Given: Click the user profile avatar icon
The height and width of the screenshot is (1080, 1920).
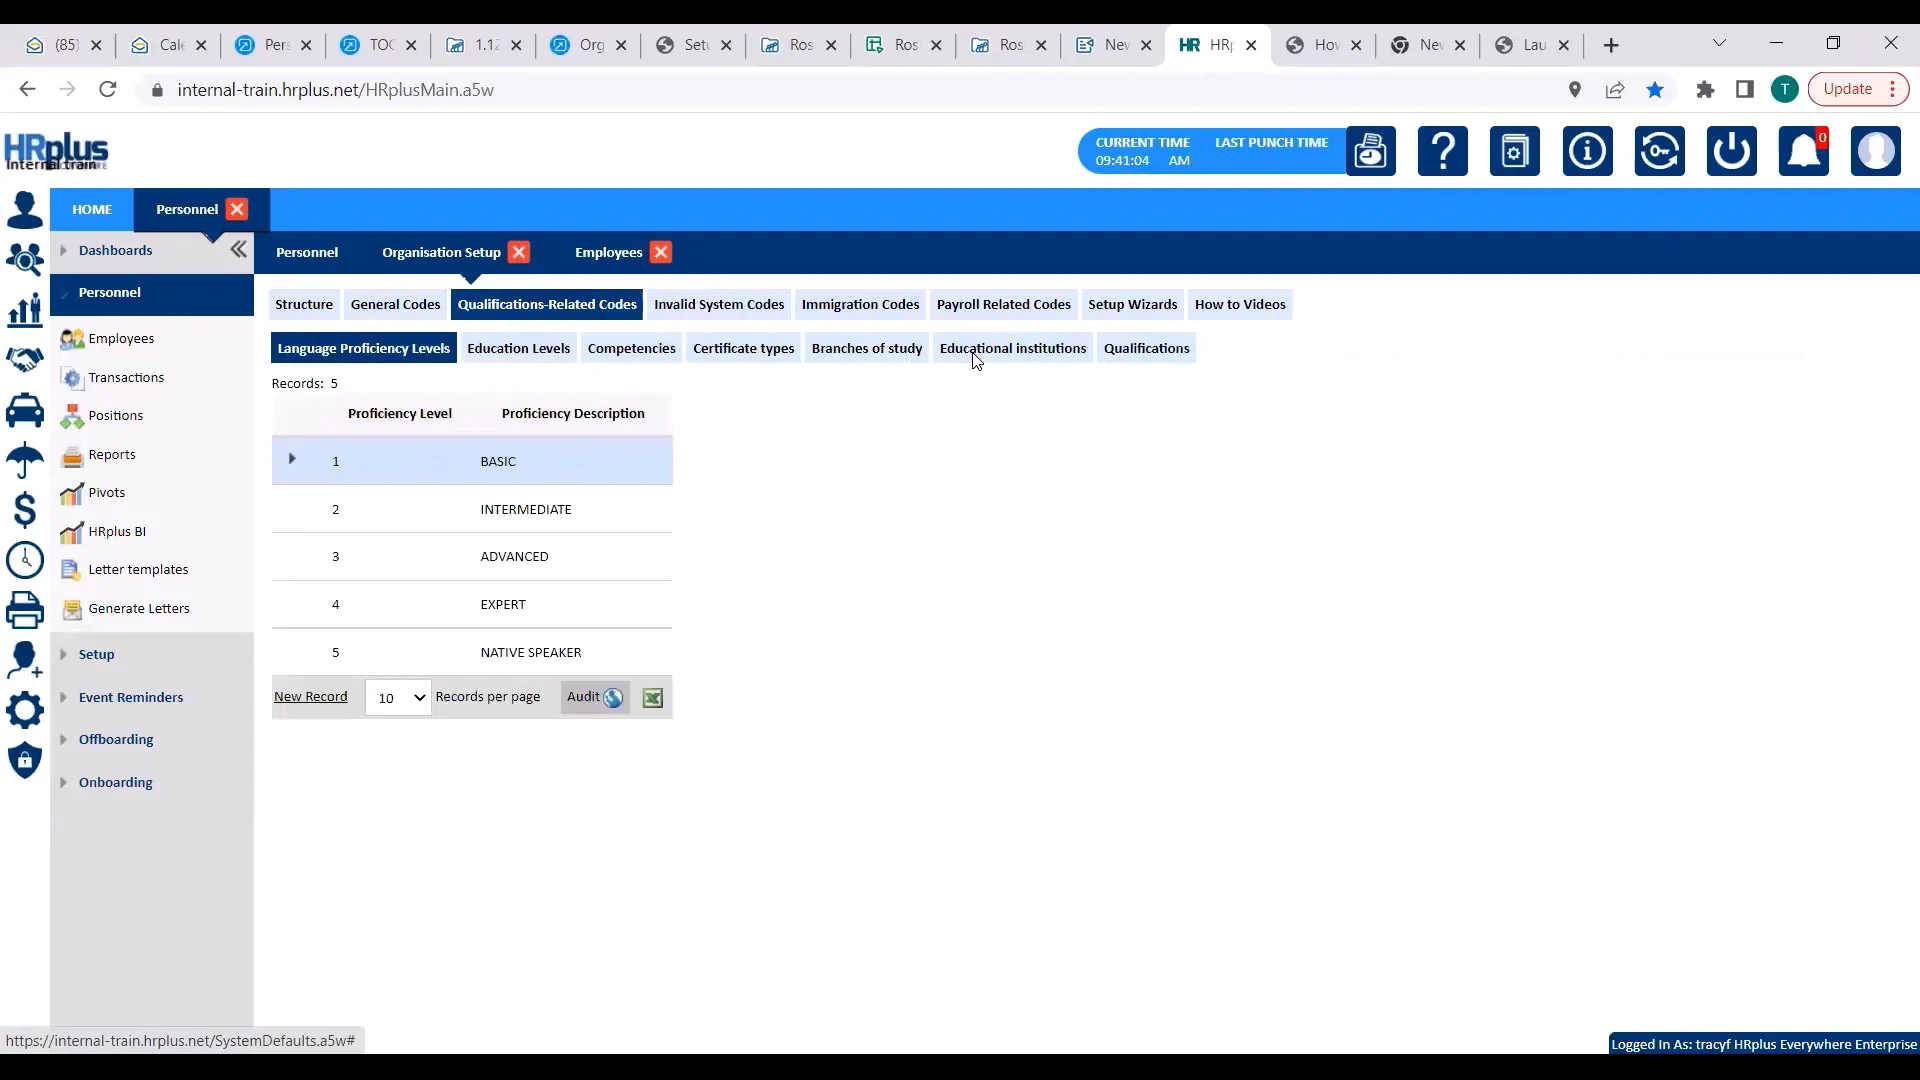Looking at the screenshot, I should tap(1877, 151).
